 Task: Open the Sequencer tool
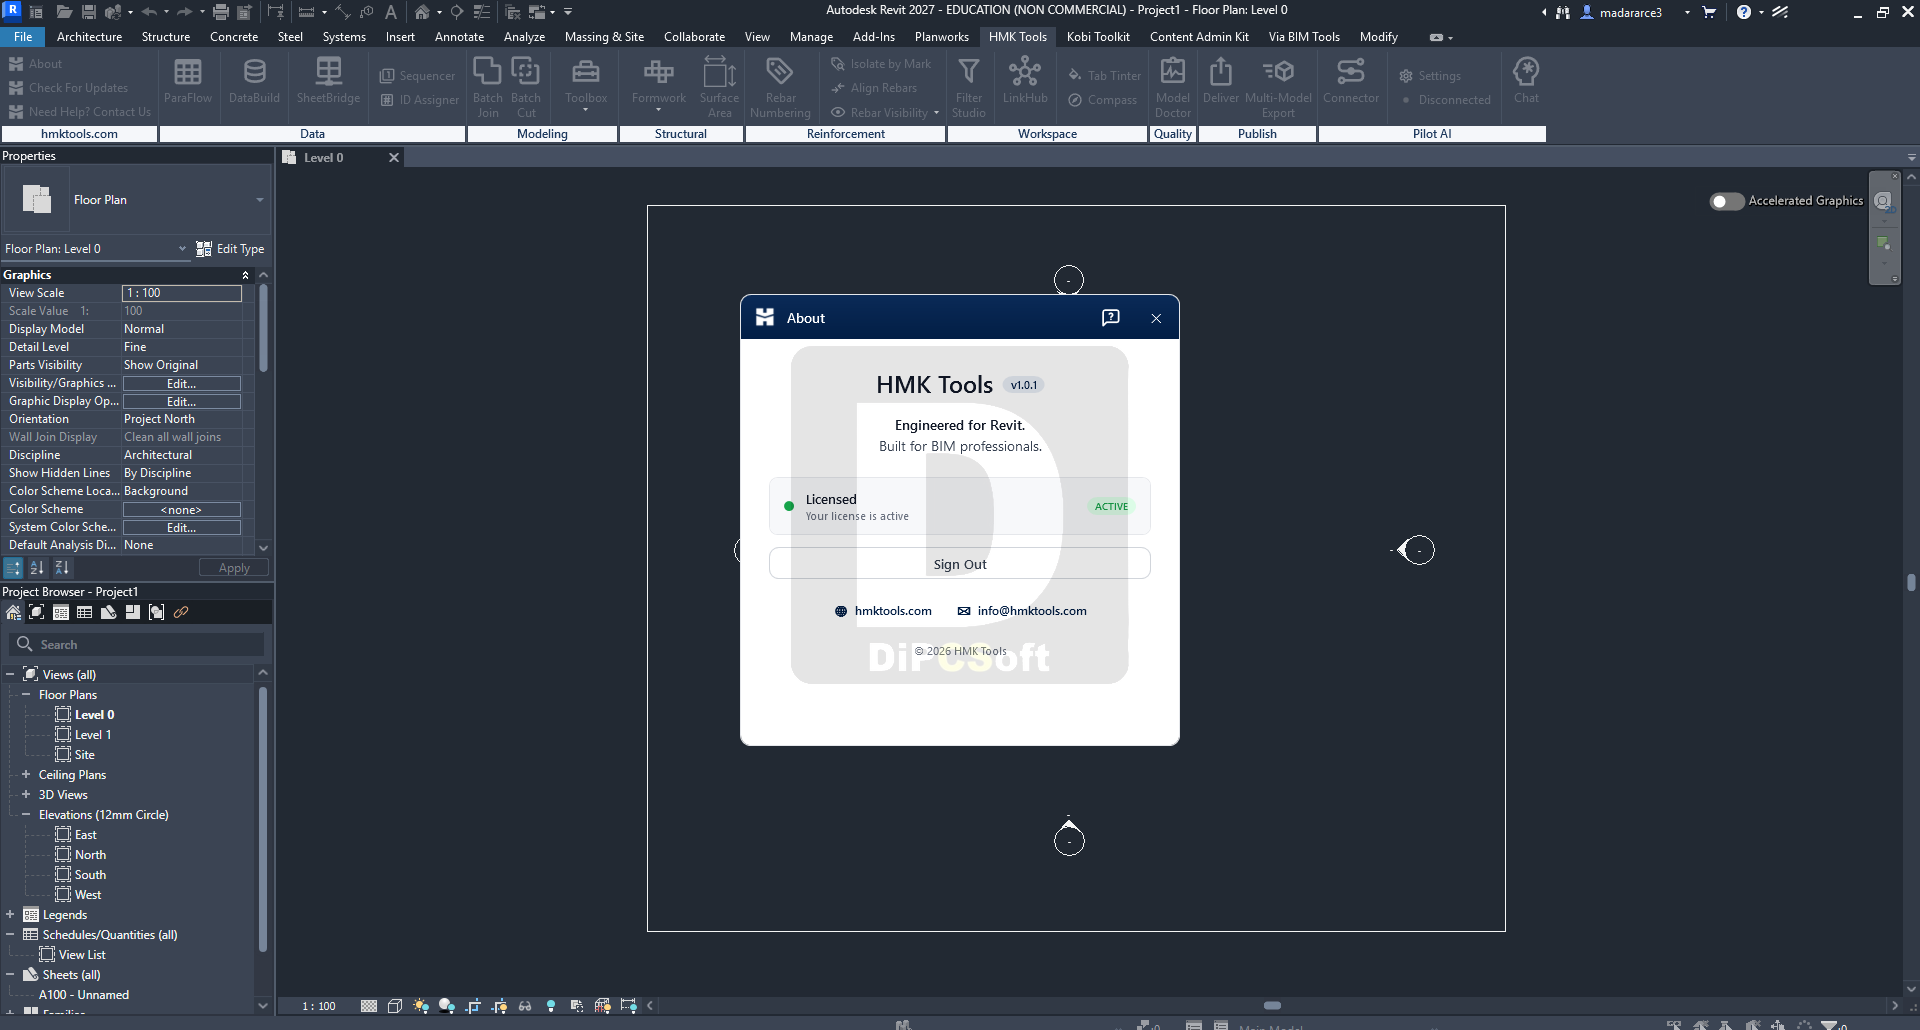(x=418, y=76)
